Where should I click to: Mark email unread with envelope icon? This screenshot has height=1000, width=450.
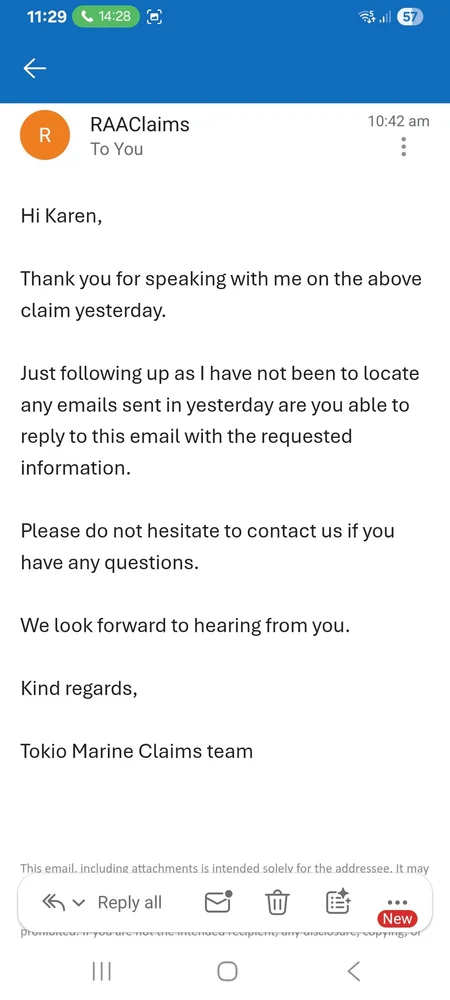(x=218, y=902)
